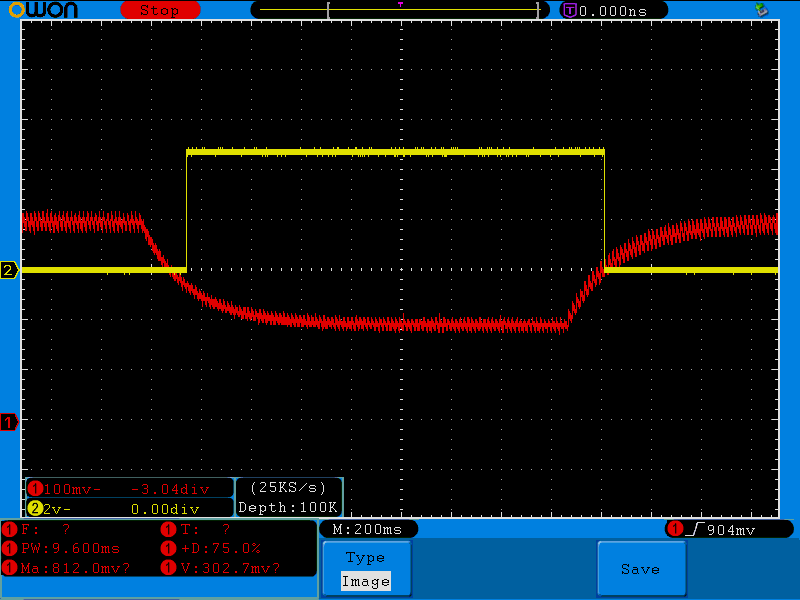
Task: Click the purple trigger position marker
Action: pos(401,4)
